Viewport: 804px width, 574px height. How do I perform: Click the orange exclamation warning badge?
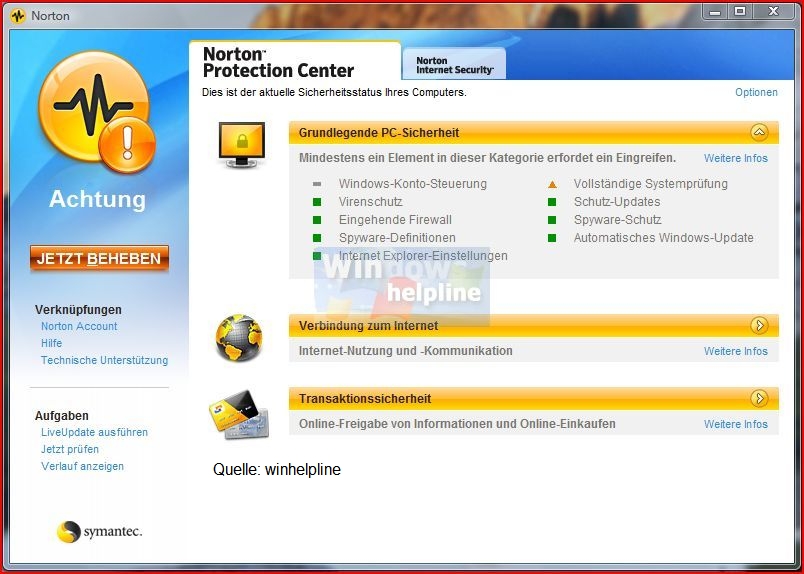pos(127,145)
